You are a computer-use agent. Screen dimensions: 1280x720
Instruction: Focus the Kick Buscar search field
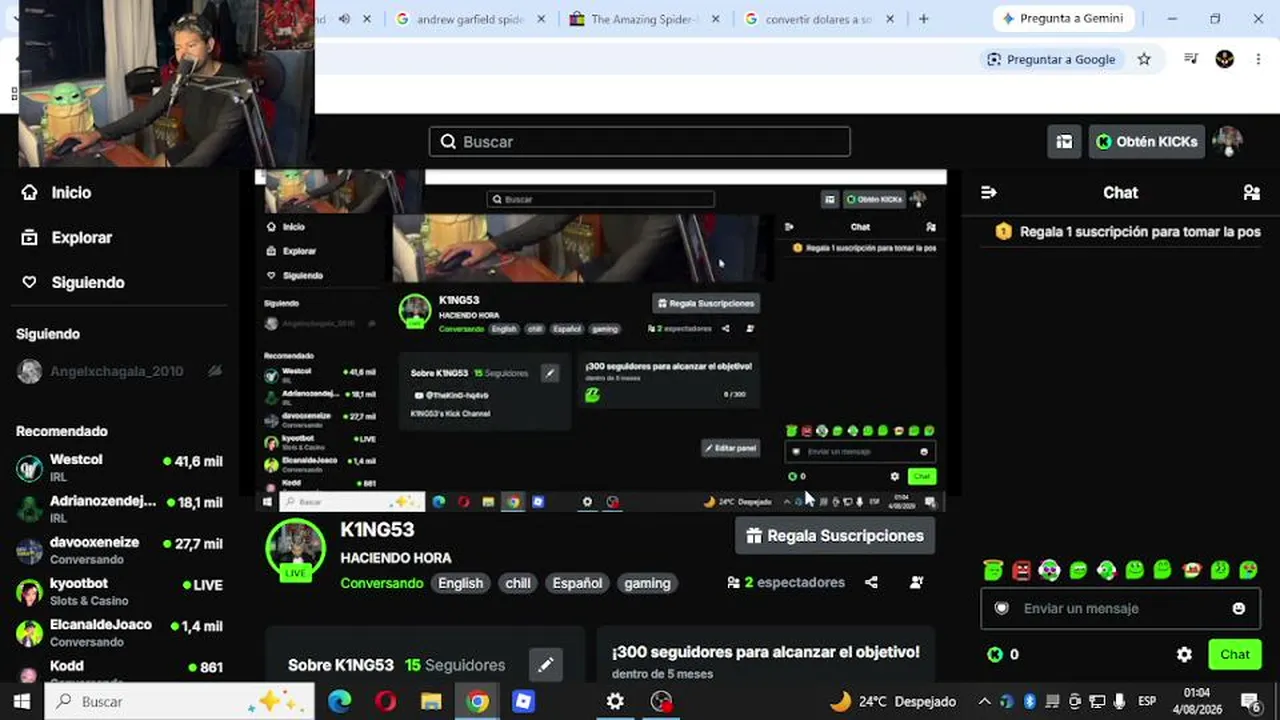click(640, 142)
